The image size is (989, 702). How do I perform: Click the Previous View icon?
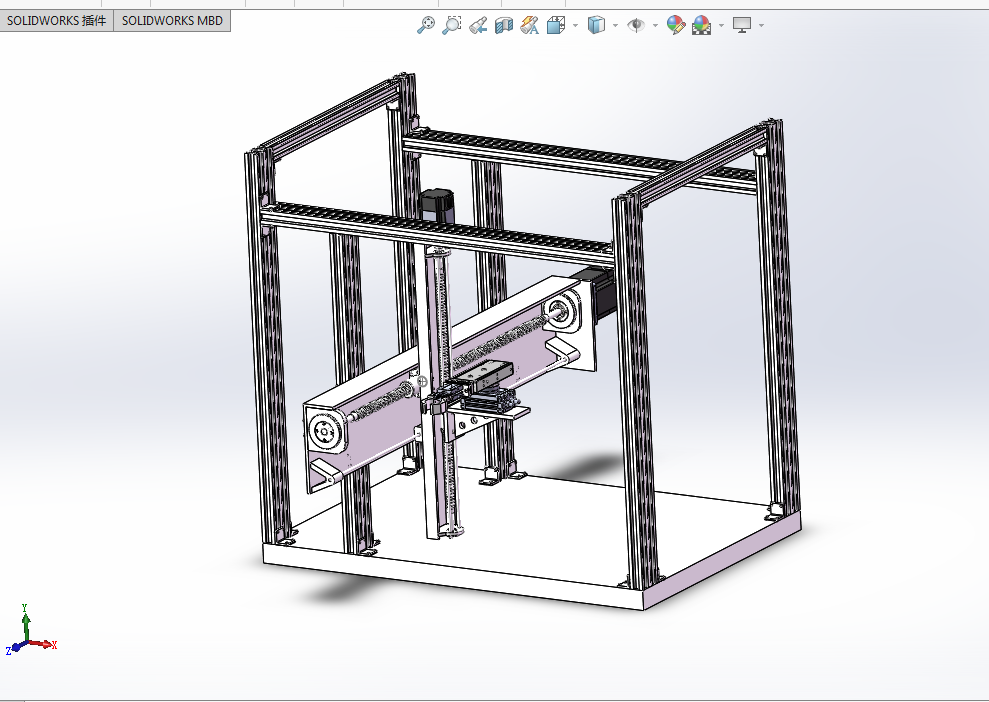point(478,25)
